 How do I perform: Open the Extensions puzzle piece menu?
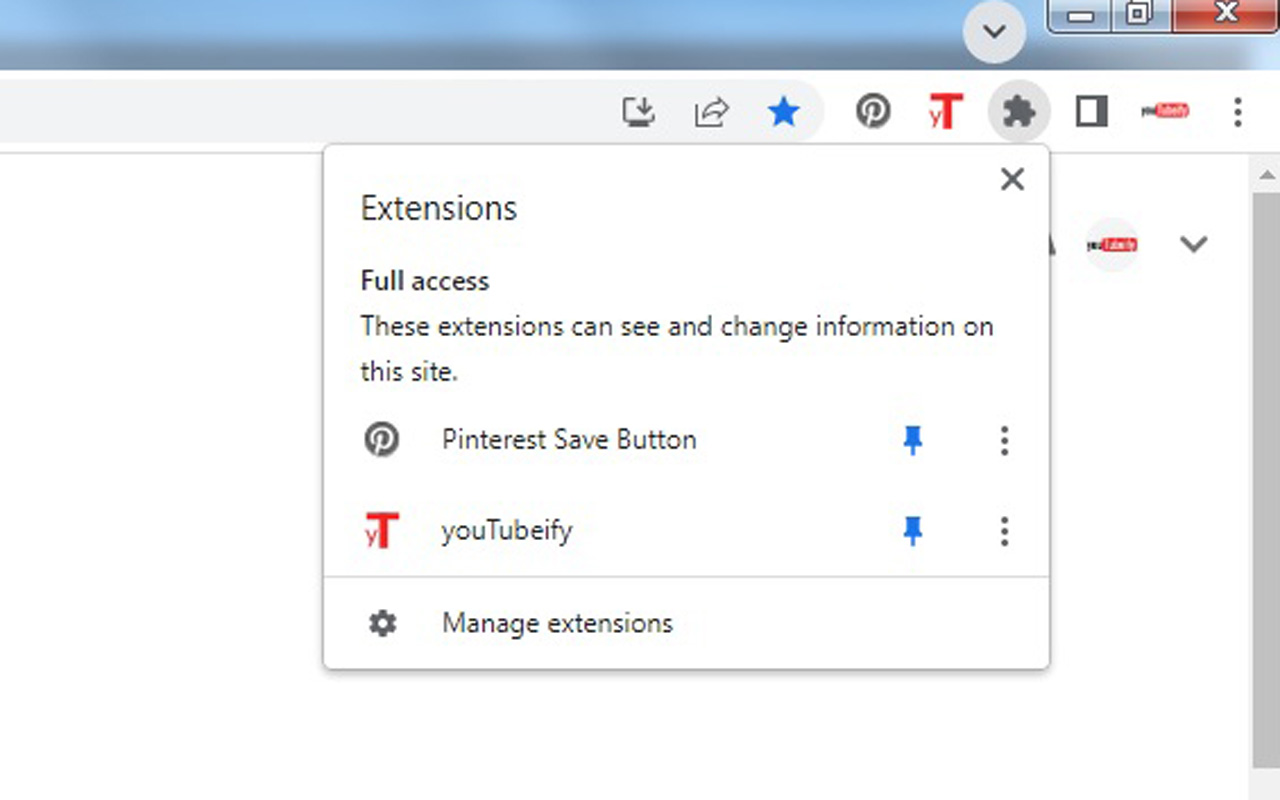1018,111
